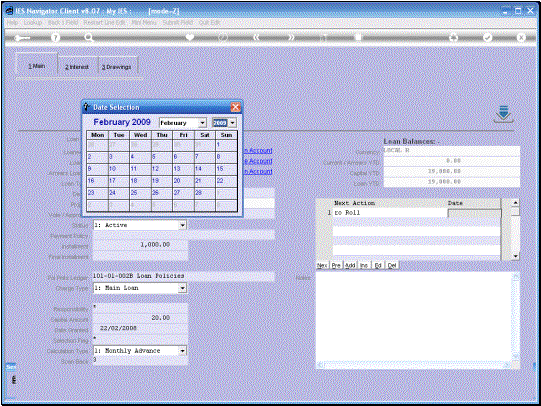The width and height of the screenshot is (541, 406).
Task: Click the circled X quit icon in toolbar
Action: [x=521, y=37]
